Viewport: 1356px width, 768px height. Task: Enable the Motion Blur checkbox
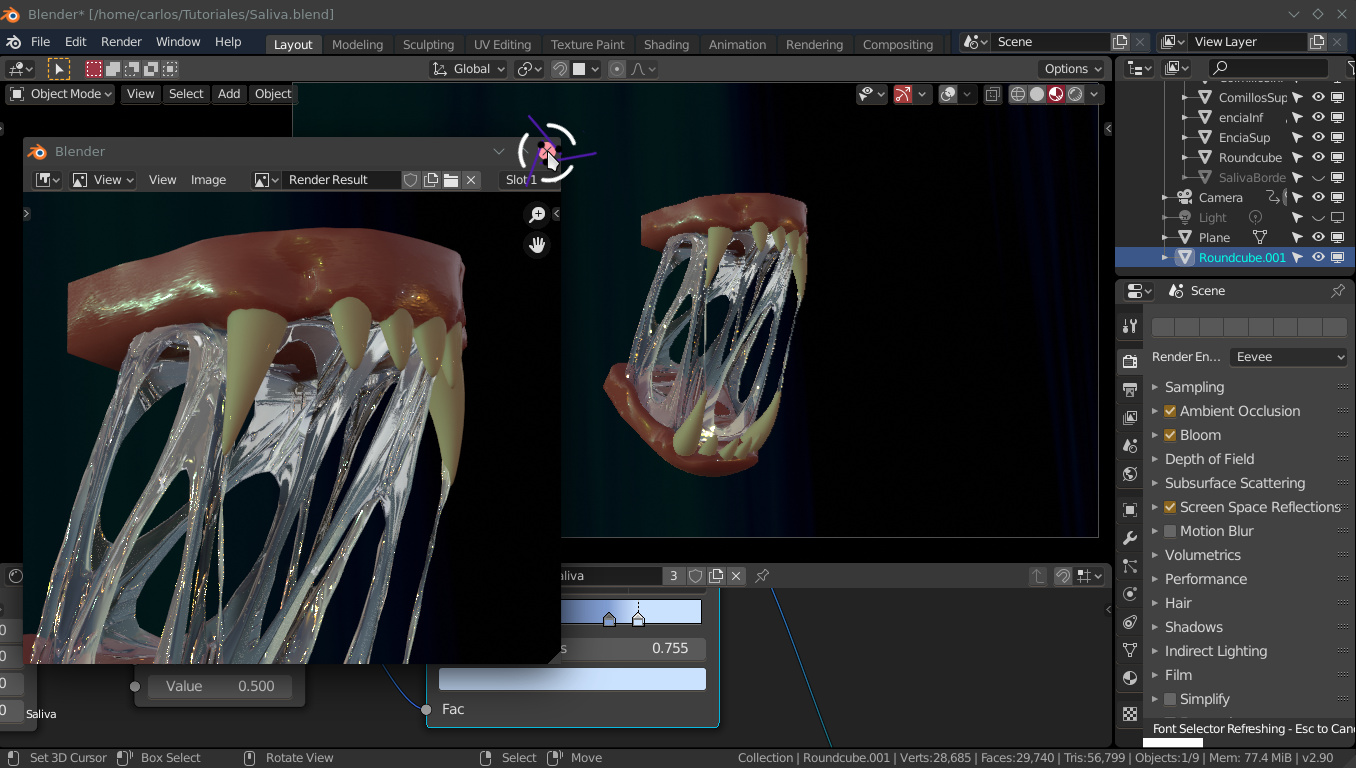(x=1170, y=531)
